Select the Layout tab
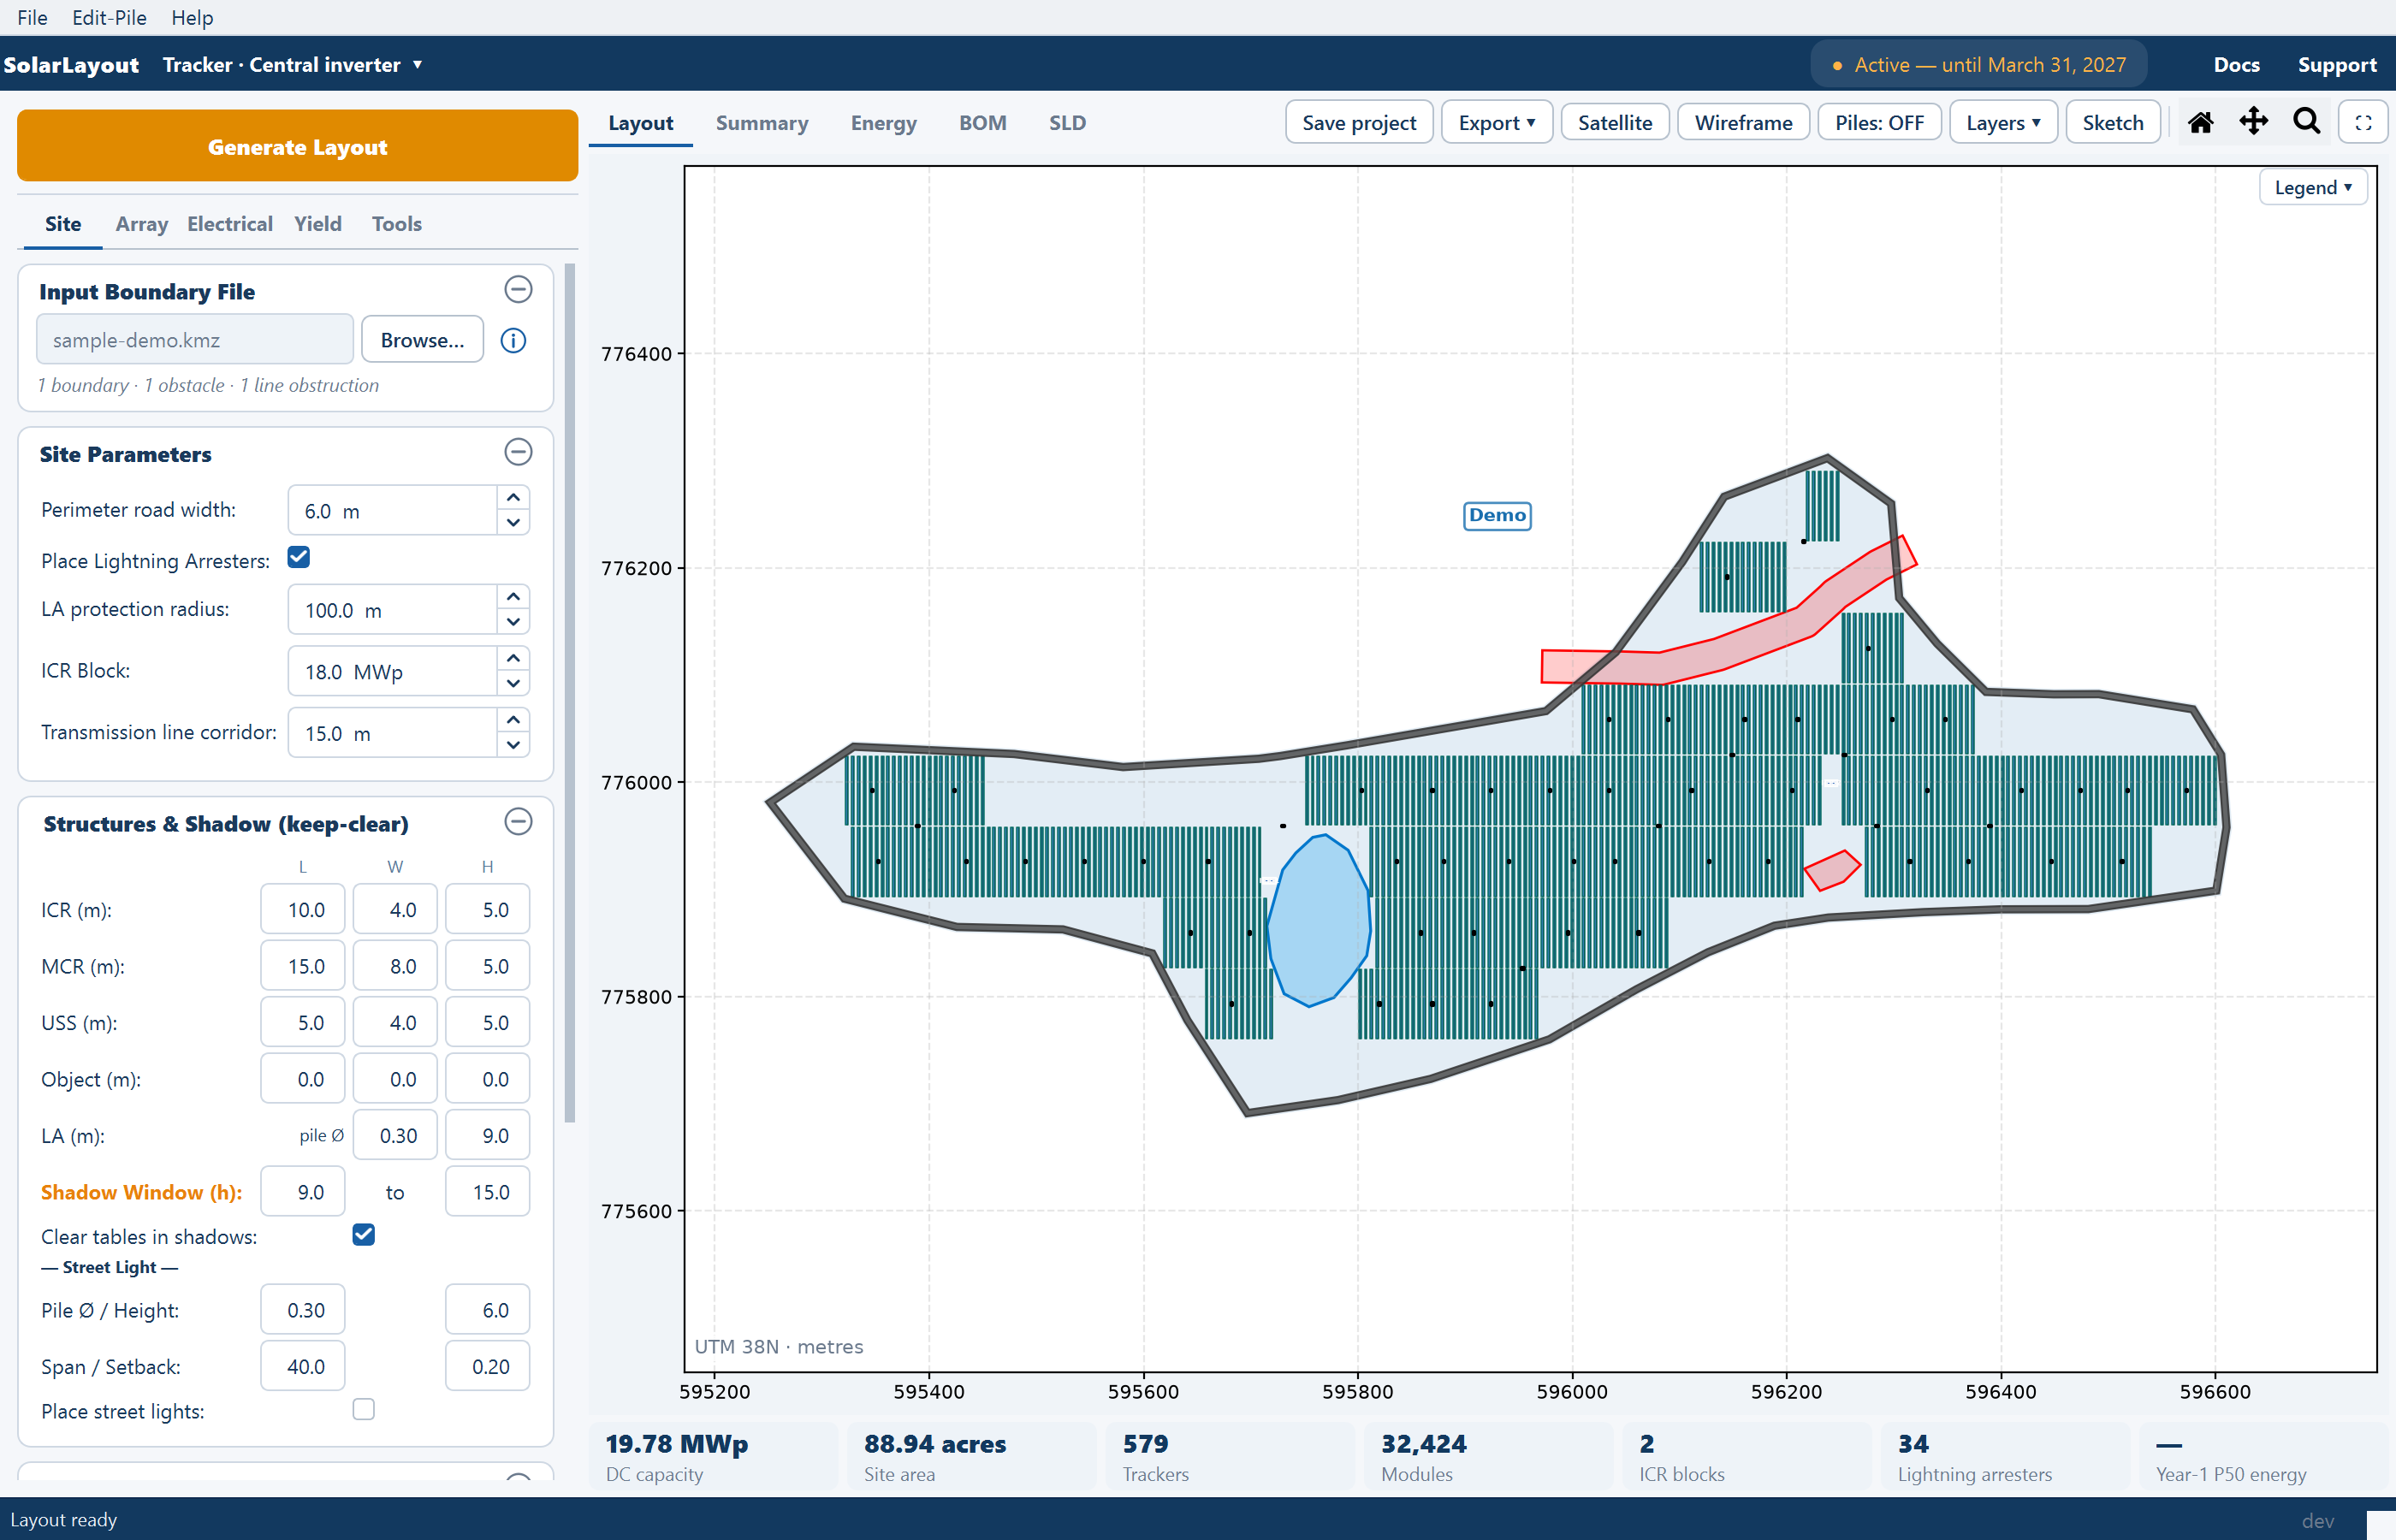The width and height of the screenshot is (2396, 1540). click(641, 123)
